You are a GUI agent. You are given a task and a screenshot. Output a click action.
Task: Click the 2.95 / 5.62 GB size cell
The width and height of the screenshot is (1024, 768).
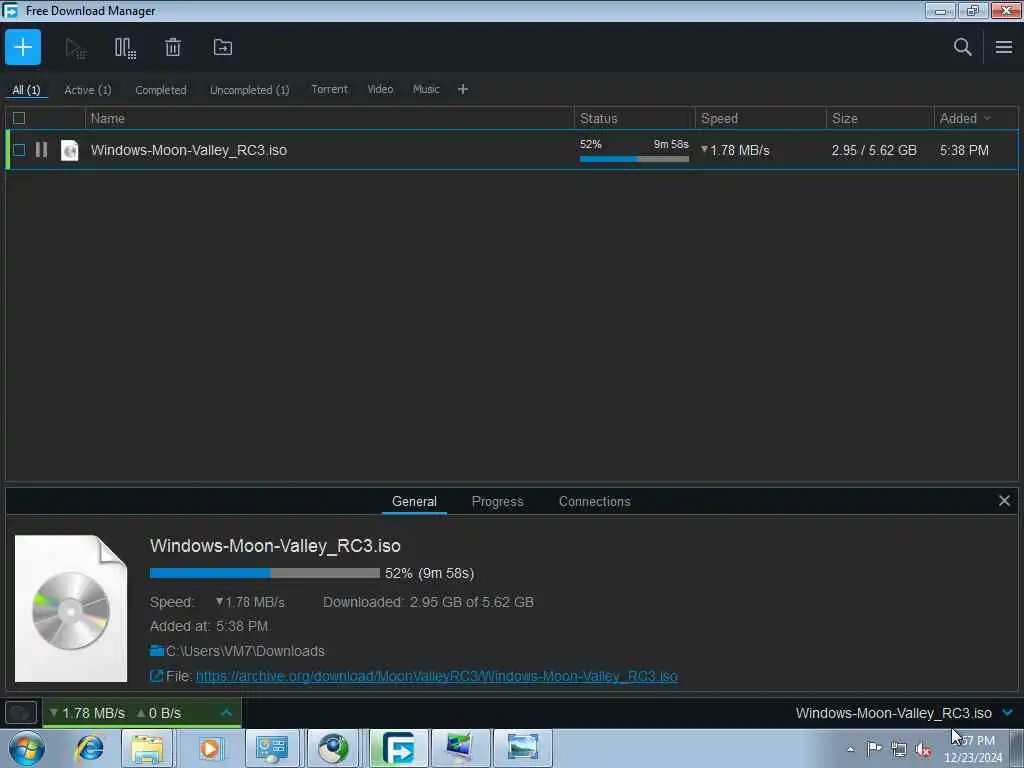click(x=874, y=150)
